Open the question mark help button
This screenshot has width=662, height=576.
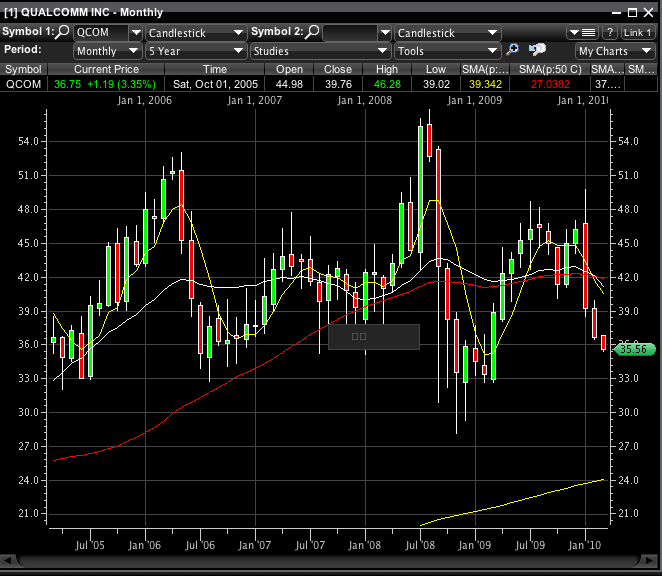coord(609,33)
